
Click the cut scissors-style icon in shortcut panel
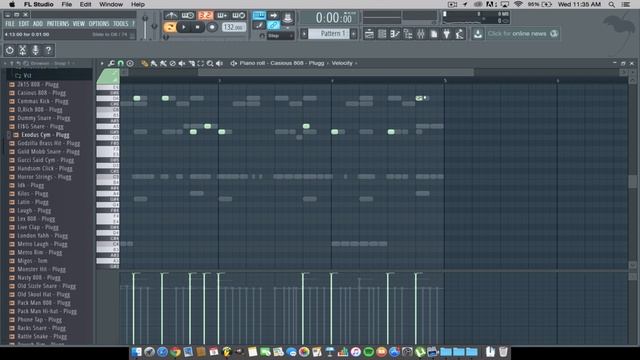[x=22, y=50]
